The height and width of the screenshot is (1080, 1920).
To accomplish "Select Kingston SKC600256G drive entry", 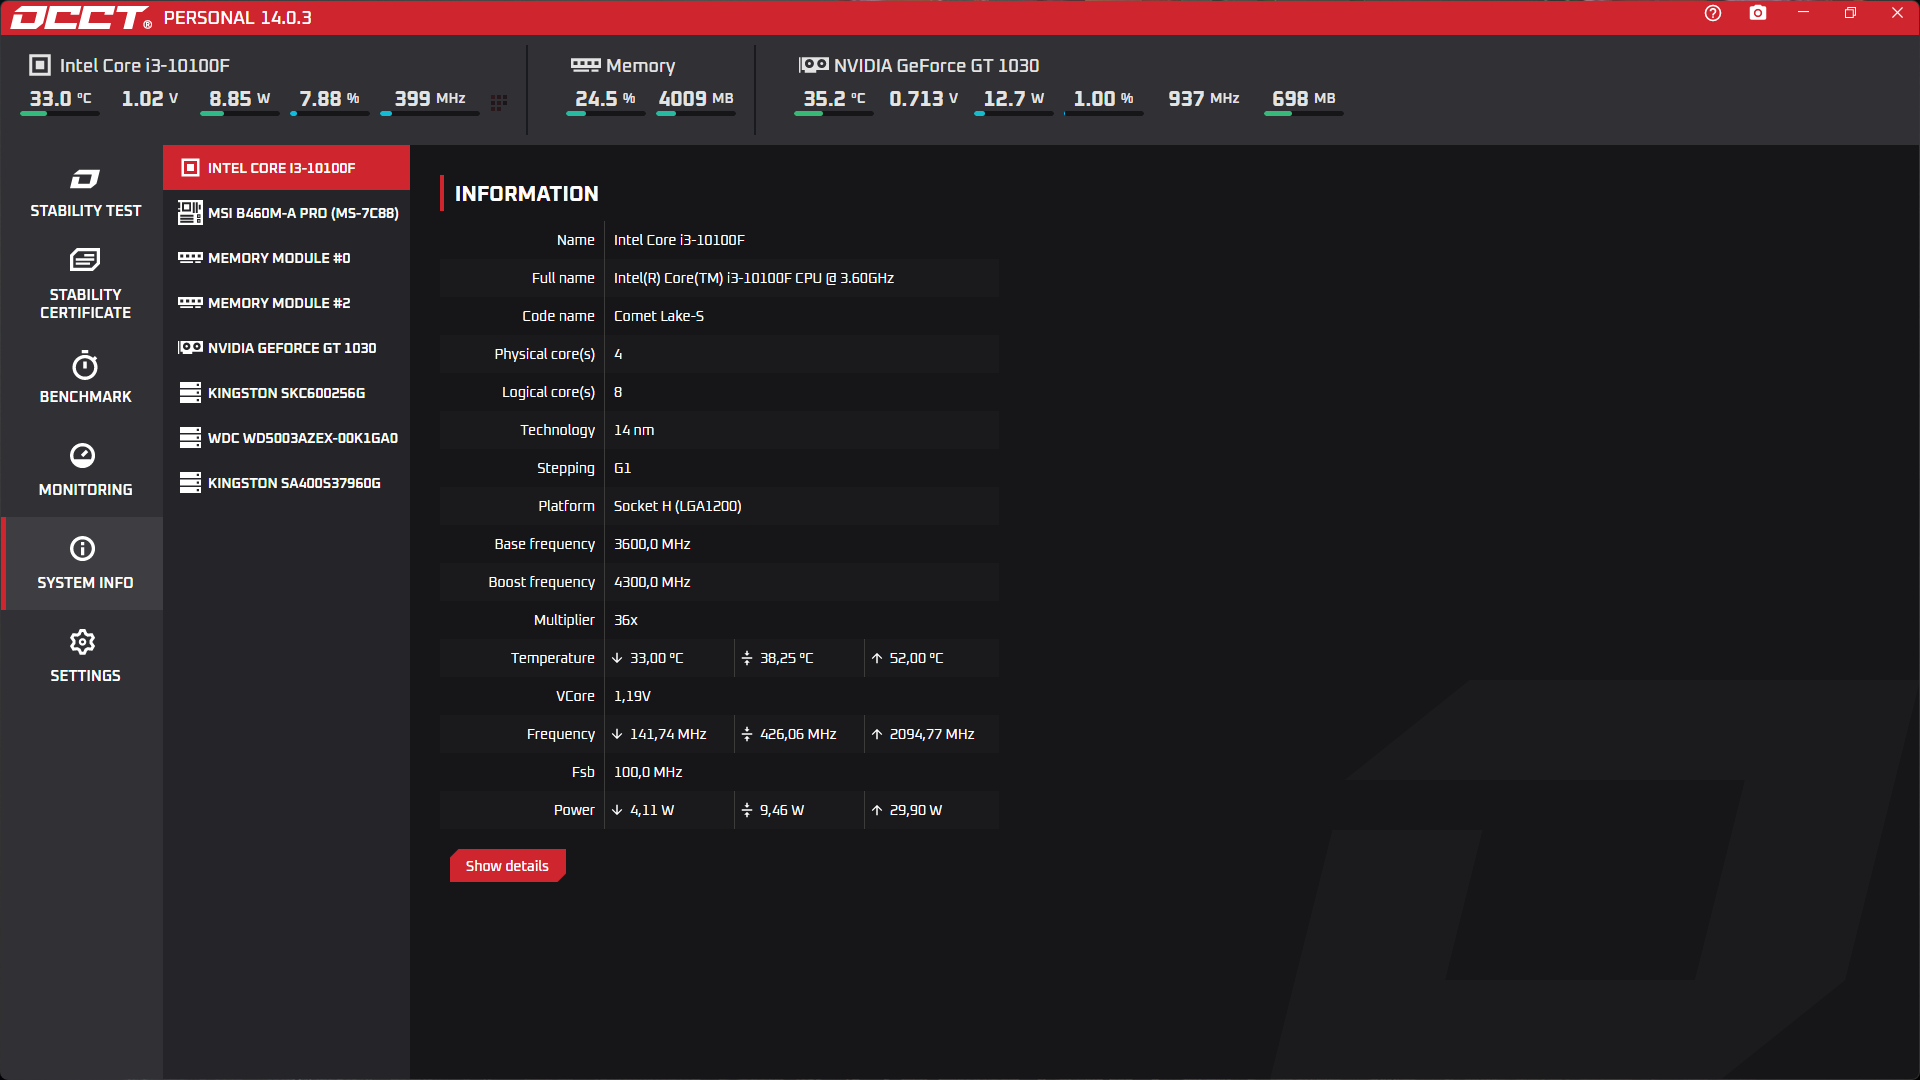I will 286,393.
